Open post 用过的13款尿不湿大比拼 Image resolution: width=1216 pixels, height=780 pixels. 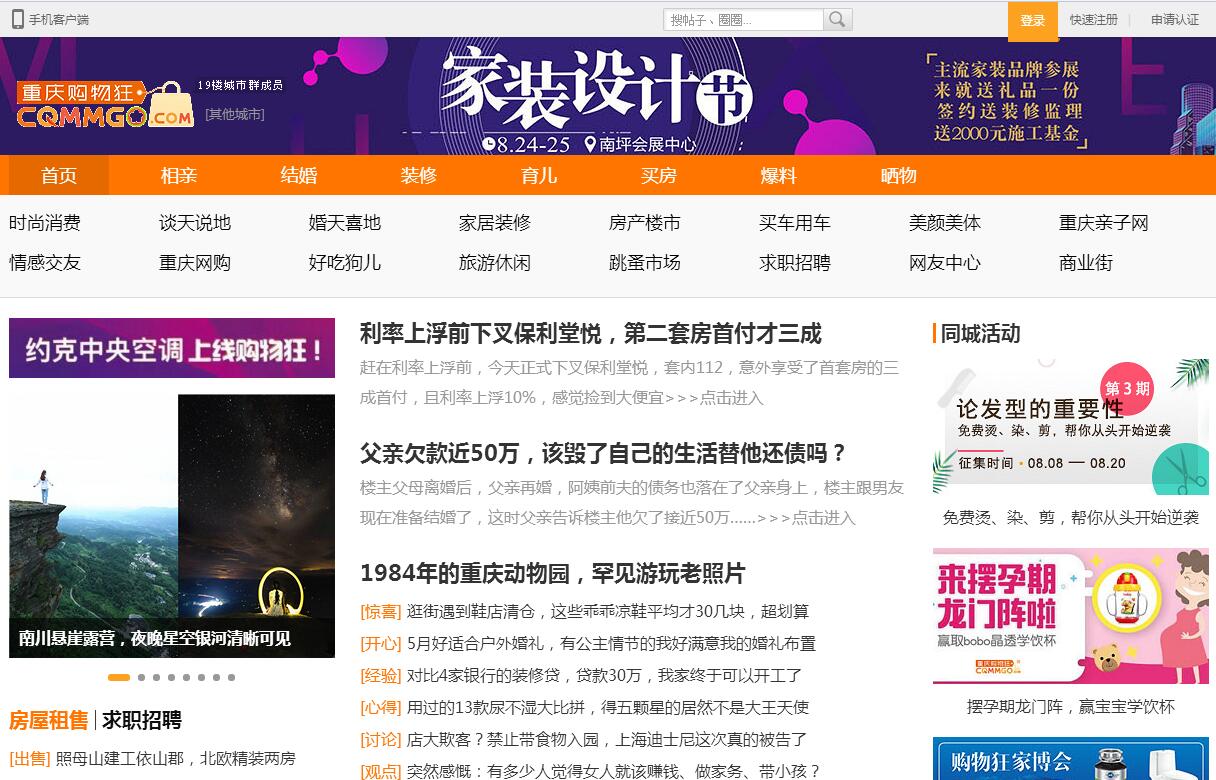[x=608, y=707]
